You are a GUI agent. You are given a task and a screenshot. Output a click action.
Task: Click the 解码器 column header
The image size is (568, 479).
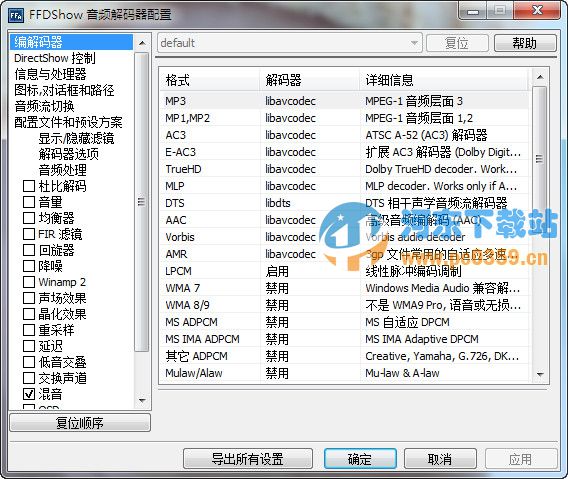pyautogui.click(x=310, y=80)
